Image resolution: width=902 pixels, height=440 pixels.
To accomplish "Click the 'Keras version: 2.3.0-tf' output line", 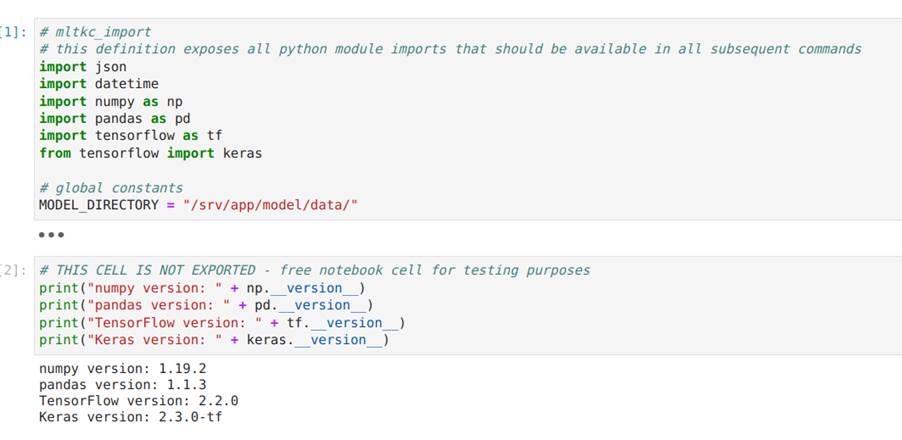I will coord(131,417).
